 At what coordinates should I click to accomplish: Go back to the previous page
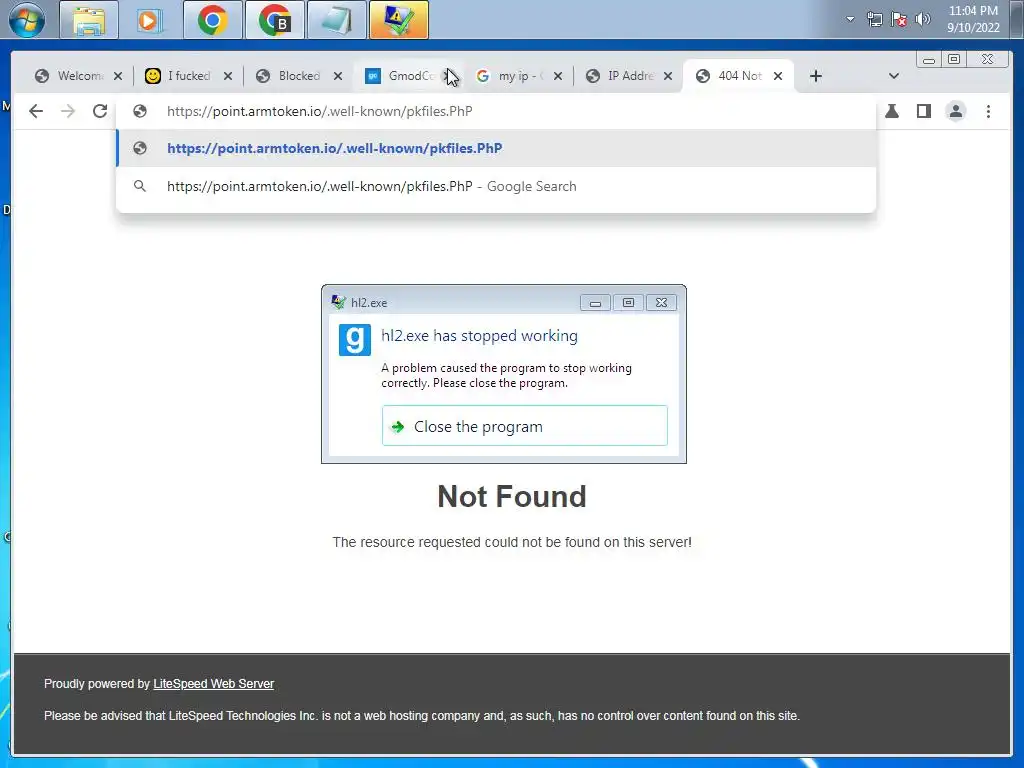click(x=36, y=111)
